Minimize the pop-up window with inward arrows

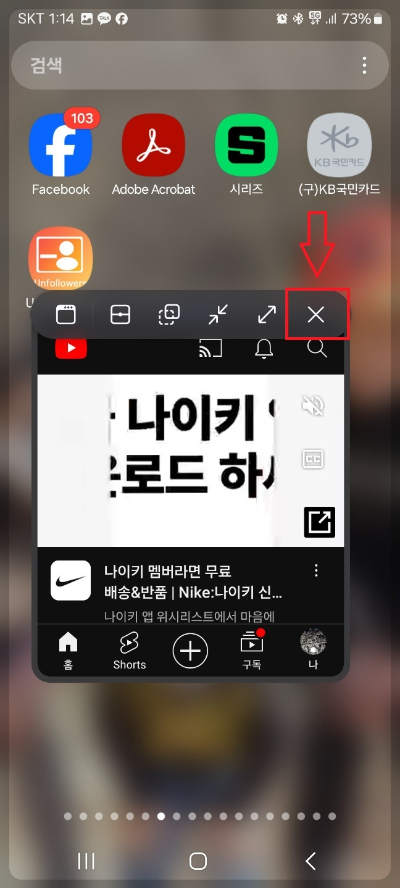(x=218, y=315)
